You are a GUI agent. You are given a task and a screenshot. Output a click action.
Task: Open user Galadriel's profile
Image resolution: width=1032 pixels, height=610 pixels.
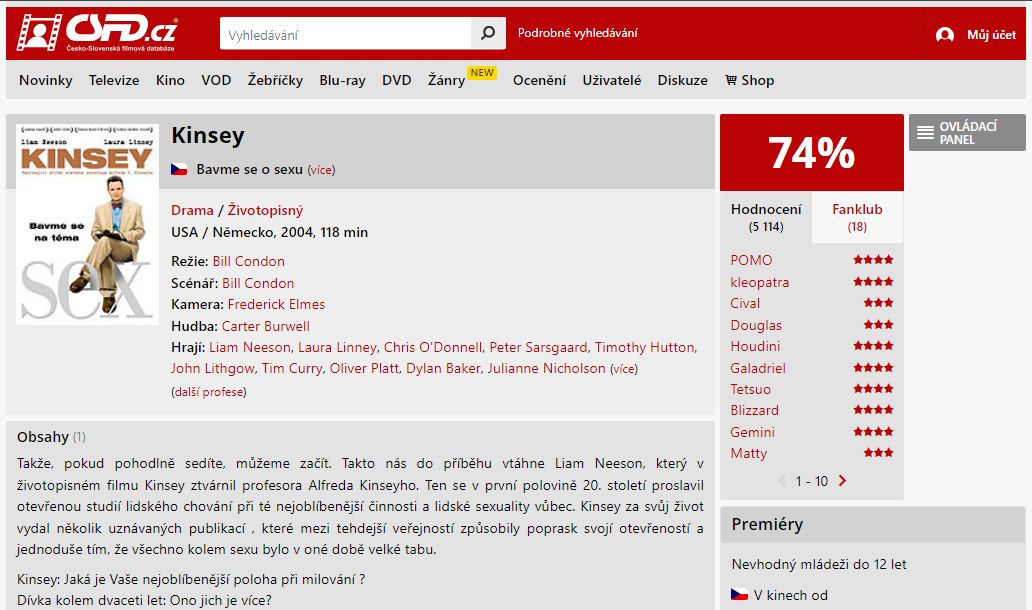(758, 368)
